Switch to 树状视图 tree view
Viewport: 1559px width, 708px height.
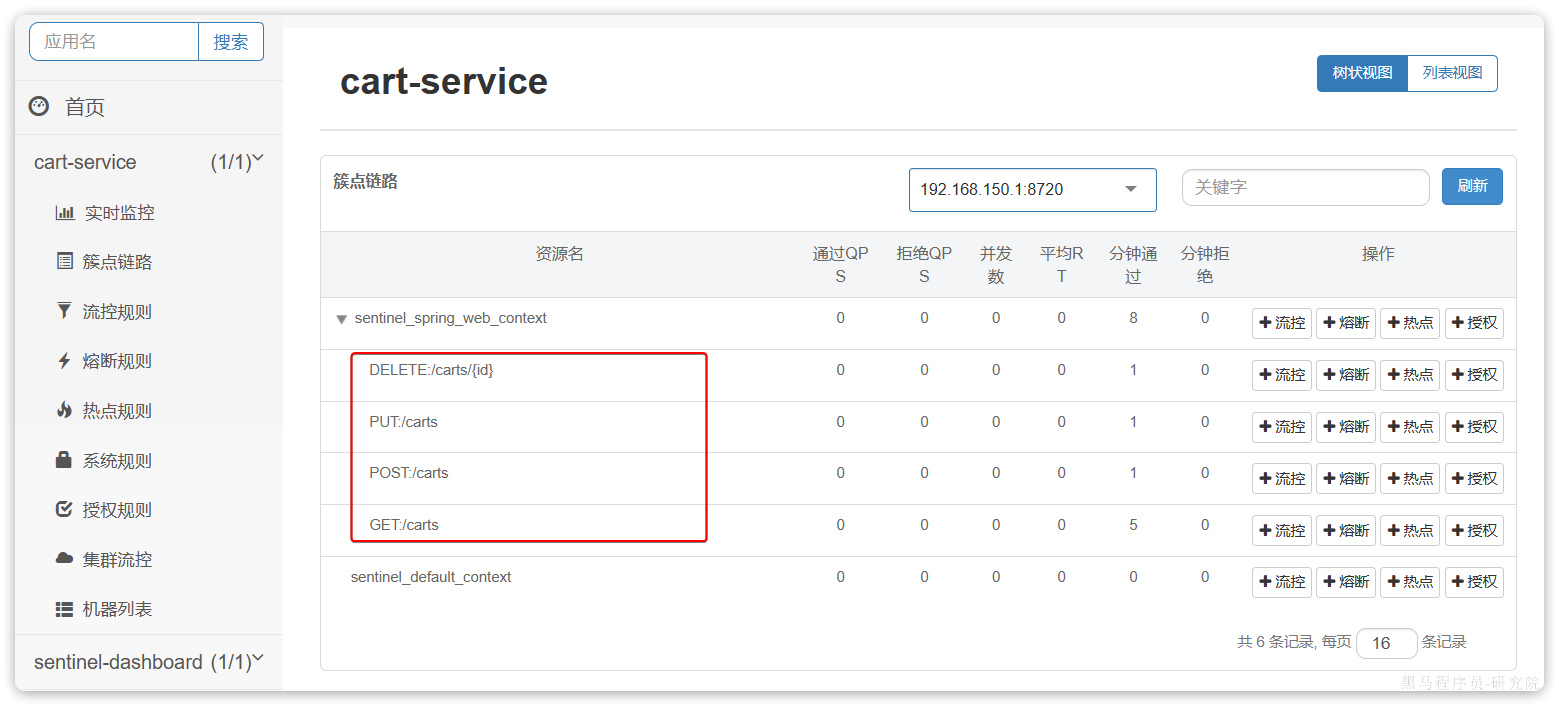pyautogui.click(x=1362, y=73)
